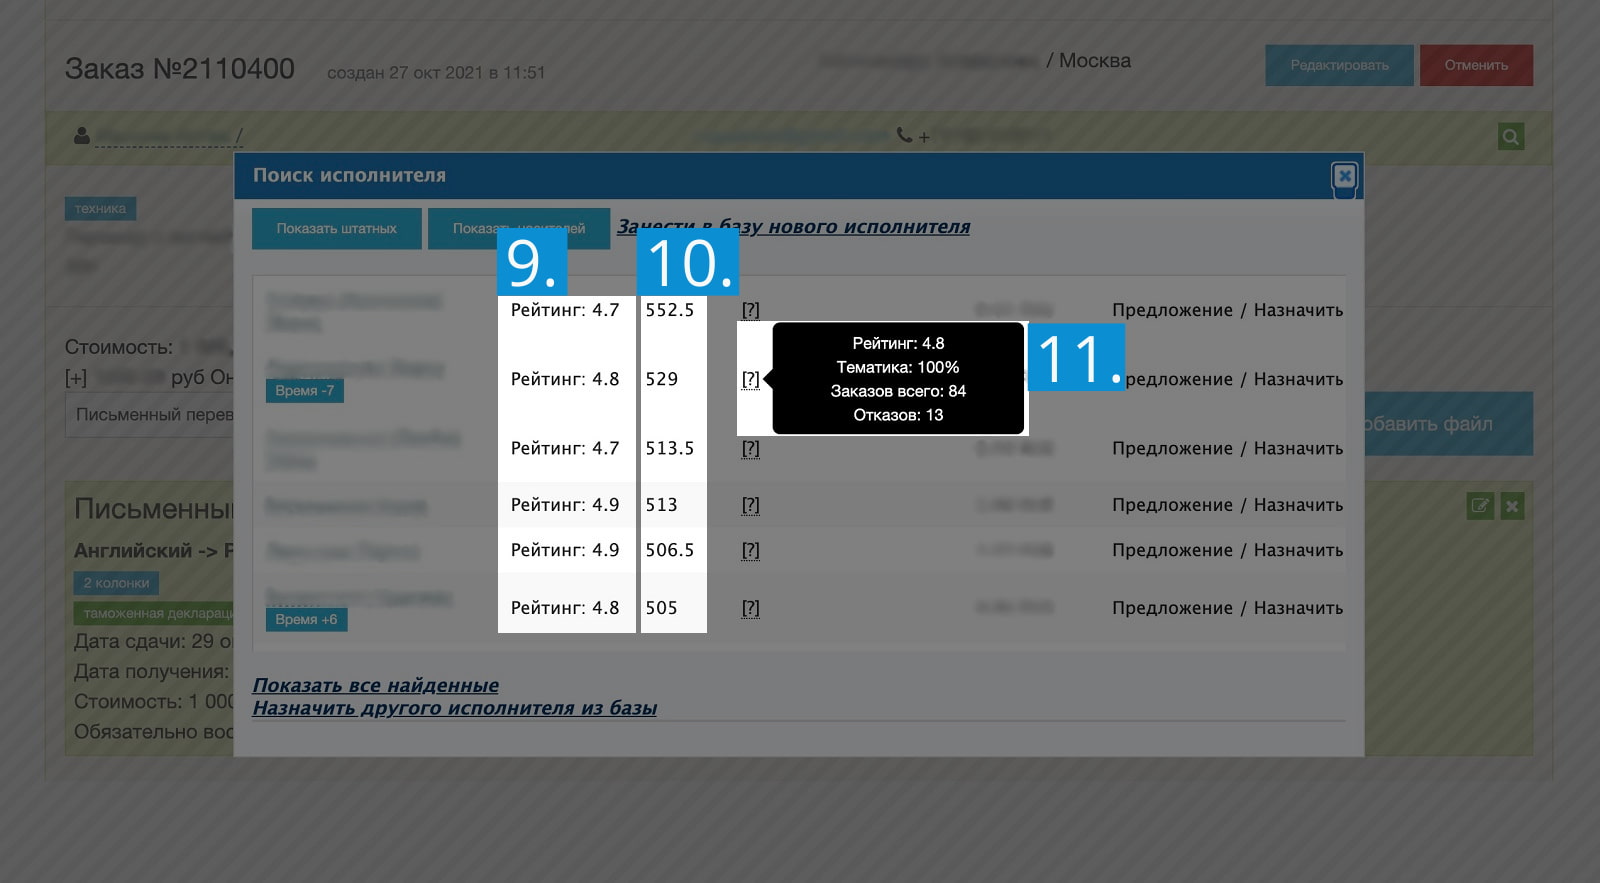Click Назначить in the 506.5 row
Image resolution: width=1600 pixels, height=883 pixels.
[x=1298, y=550]
